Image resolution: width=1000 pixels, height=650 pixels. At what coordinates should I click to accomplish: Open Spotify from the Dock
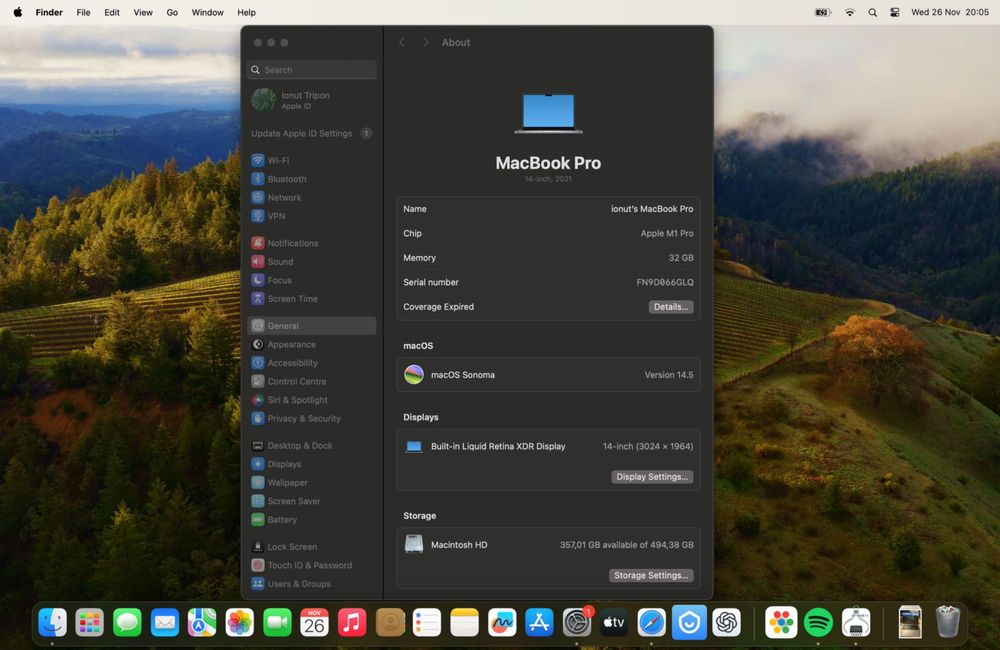tap(818, 622)
